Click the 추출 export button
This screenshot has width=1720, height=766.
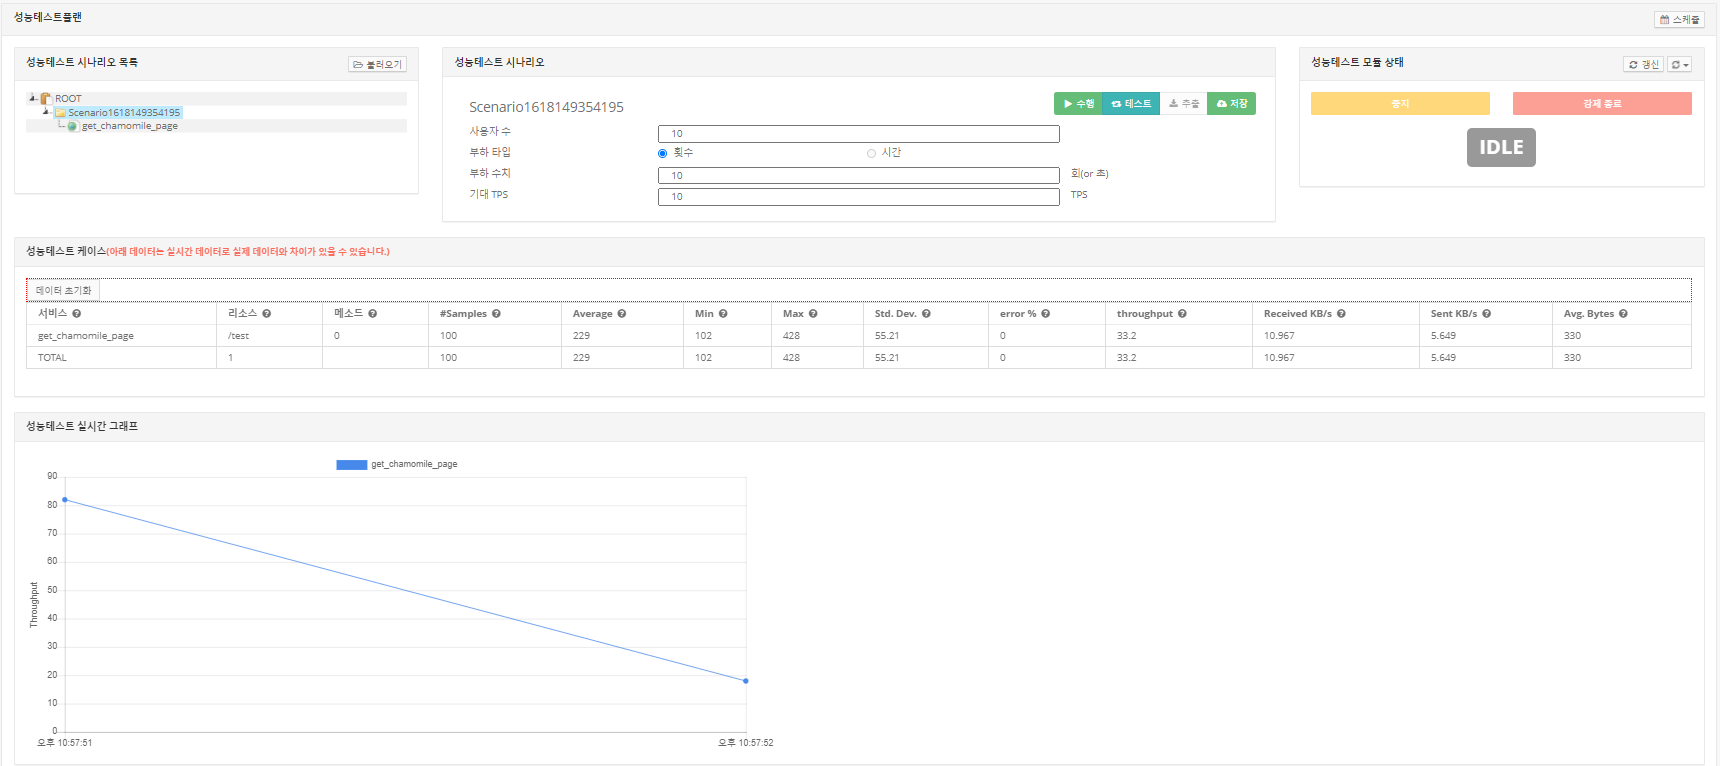(1184, 104)
